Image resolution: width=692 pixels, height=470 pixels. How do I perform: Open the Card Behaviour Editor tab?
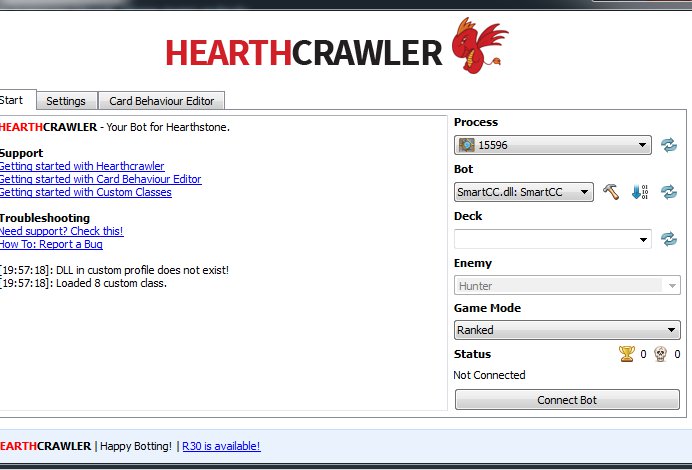(162, 101)
